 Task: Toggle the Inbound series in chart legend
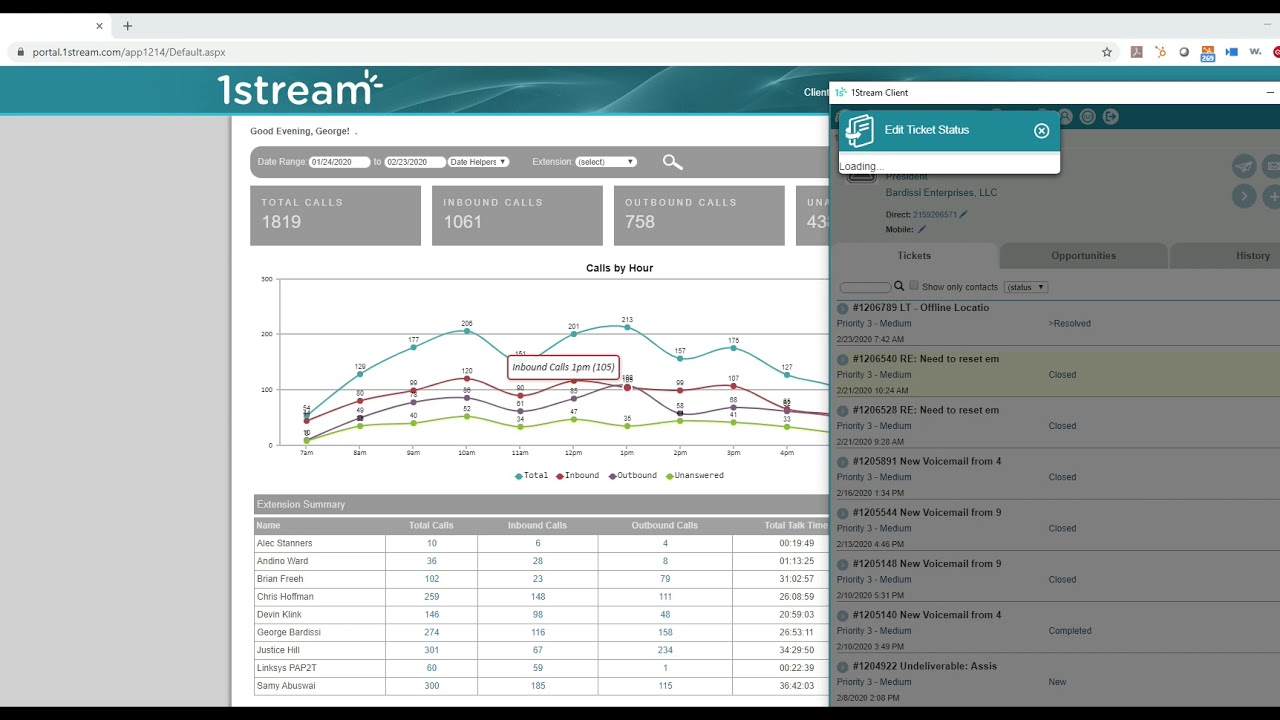(x=578, y=476)
